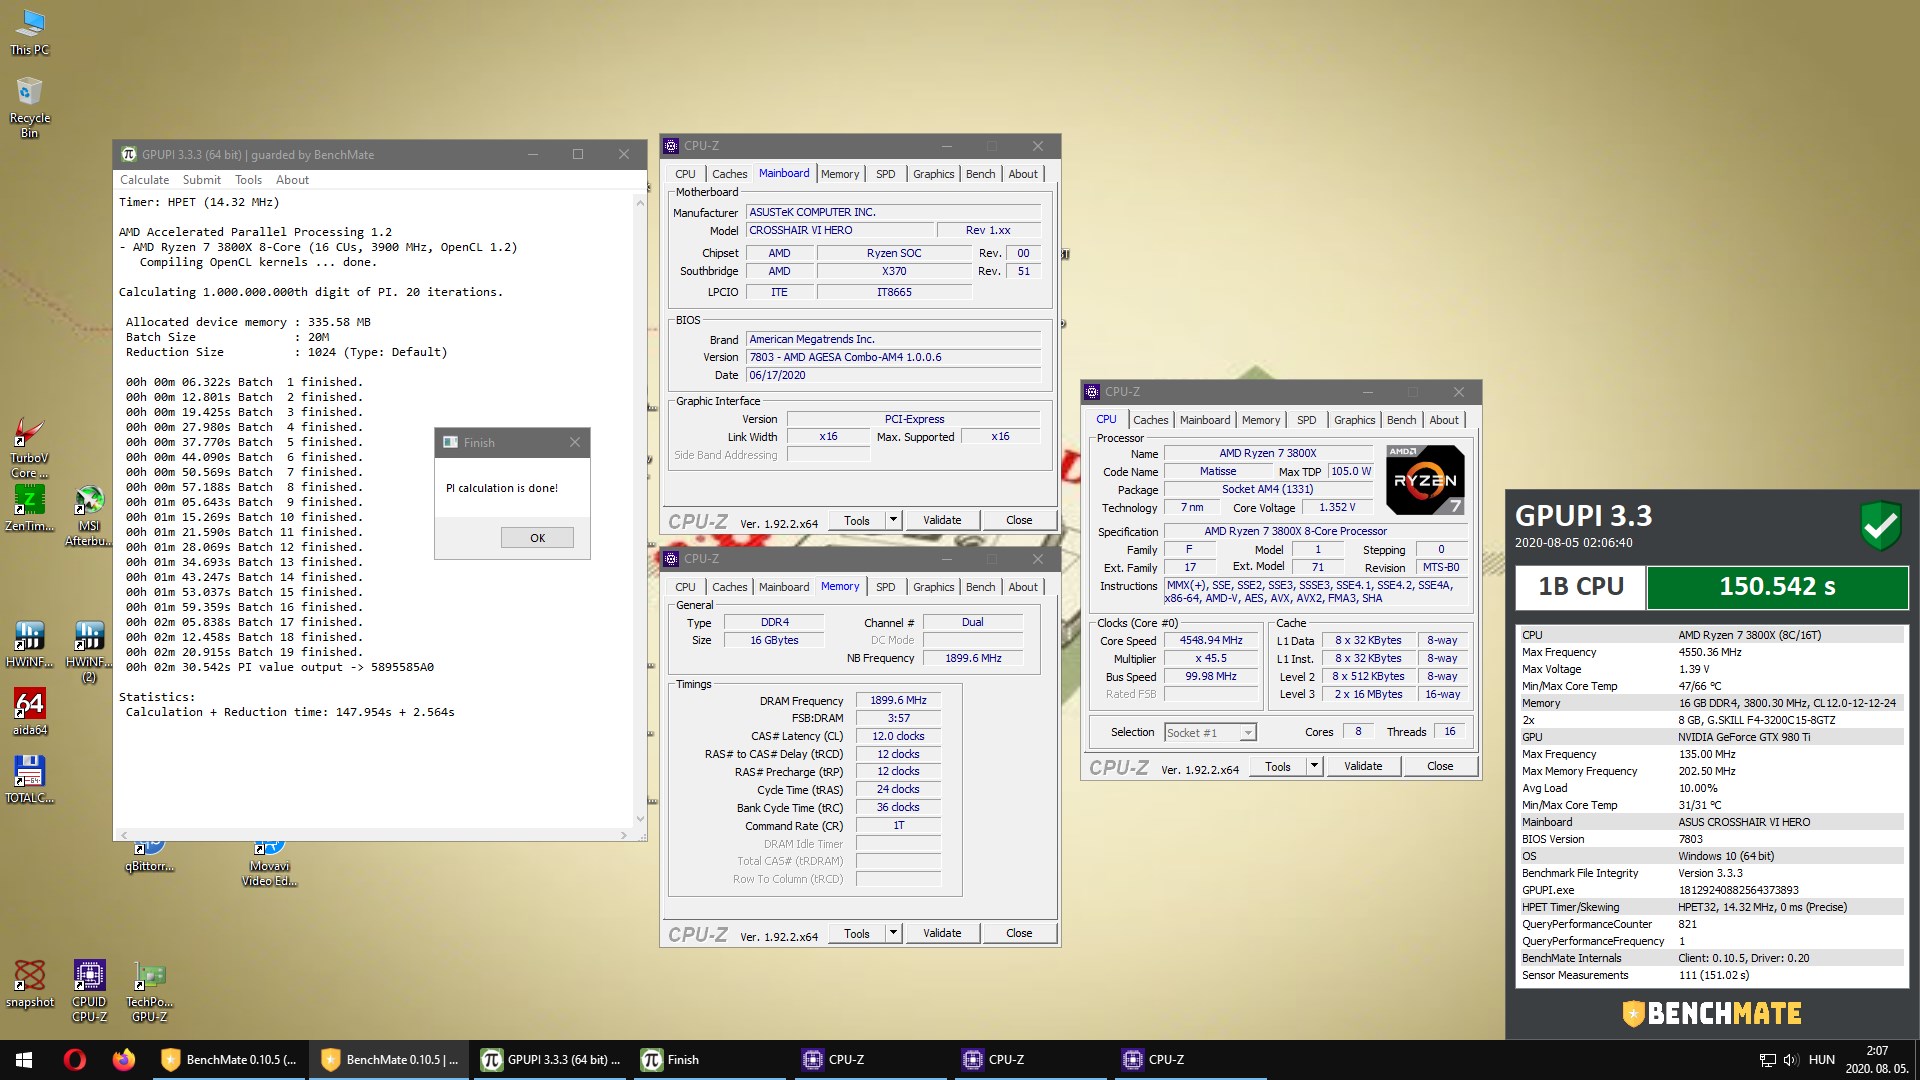Open Tools dropdown arrow in Memory CPU-Z

coord(893,933)
